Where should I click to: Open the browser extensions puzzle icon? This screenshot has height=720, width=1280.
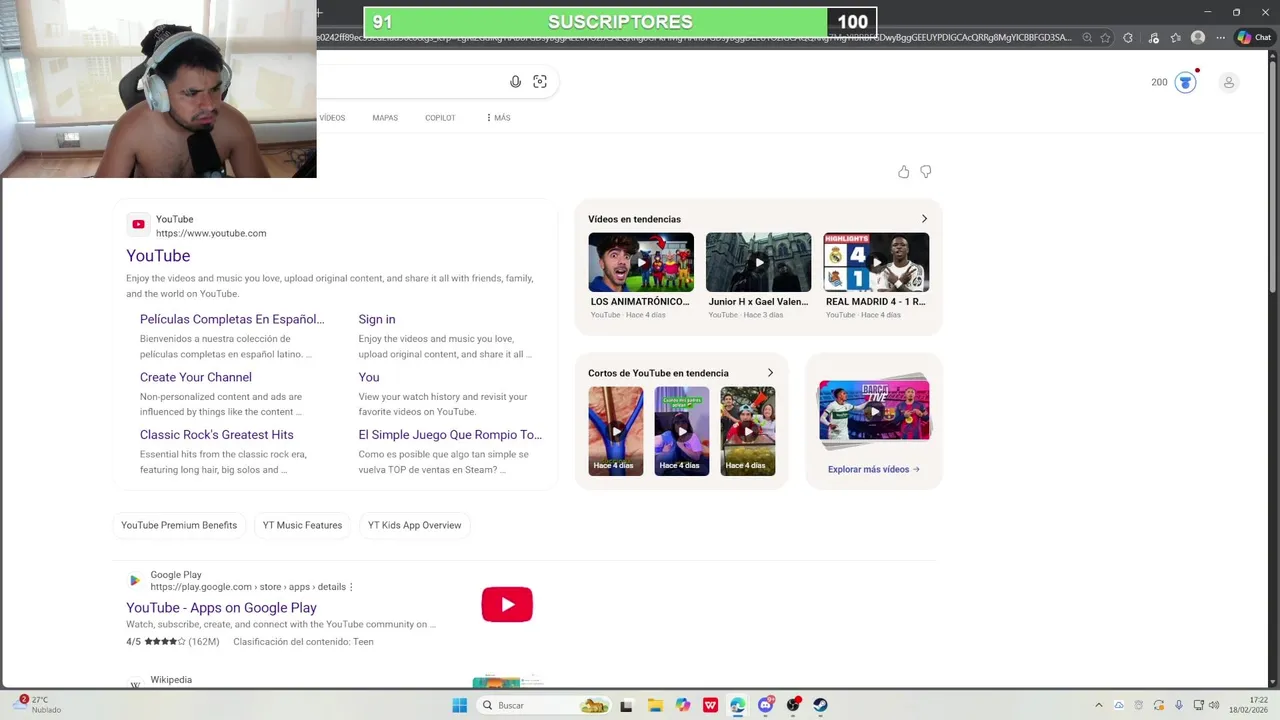tap(1128, 38)
